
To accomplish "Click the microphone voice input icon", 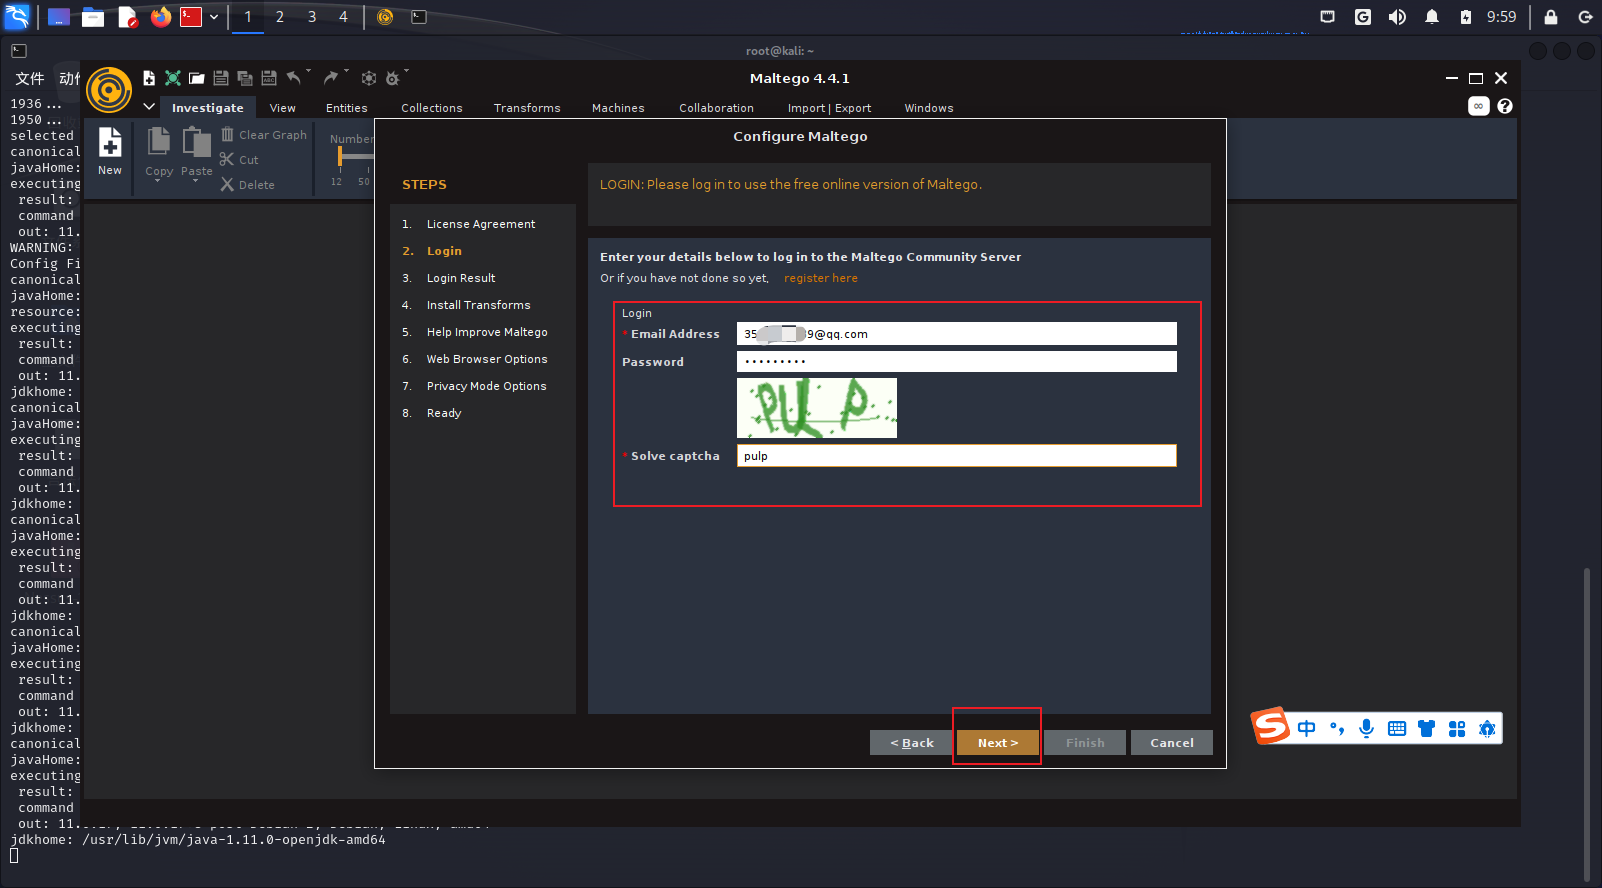I will pyautogui.click(x=1366, y=729).
